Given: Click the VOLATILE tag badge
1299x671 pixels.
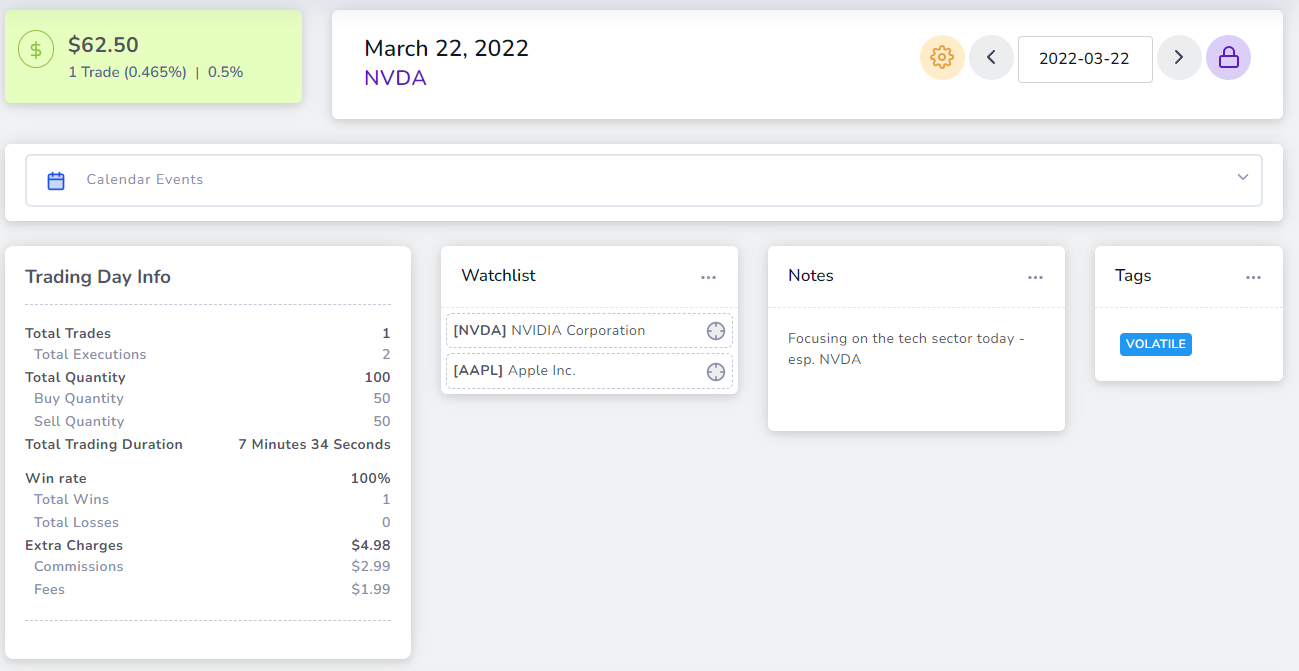Looking at the screenshot, I should [x=1156, y=344].
